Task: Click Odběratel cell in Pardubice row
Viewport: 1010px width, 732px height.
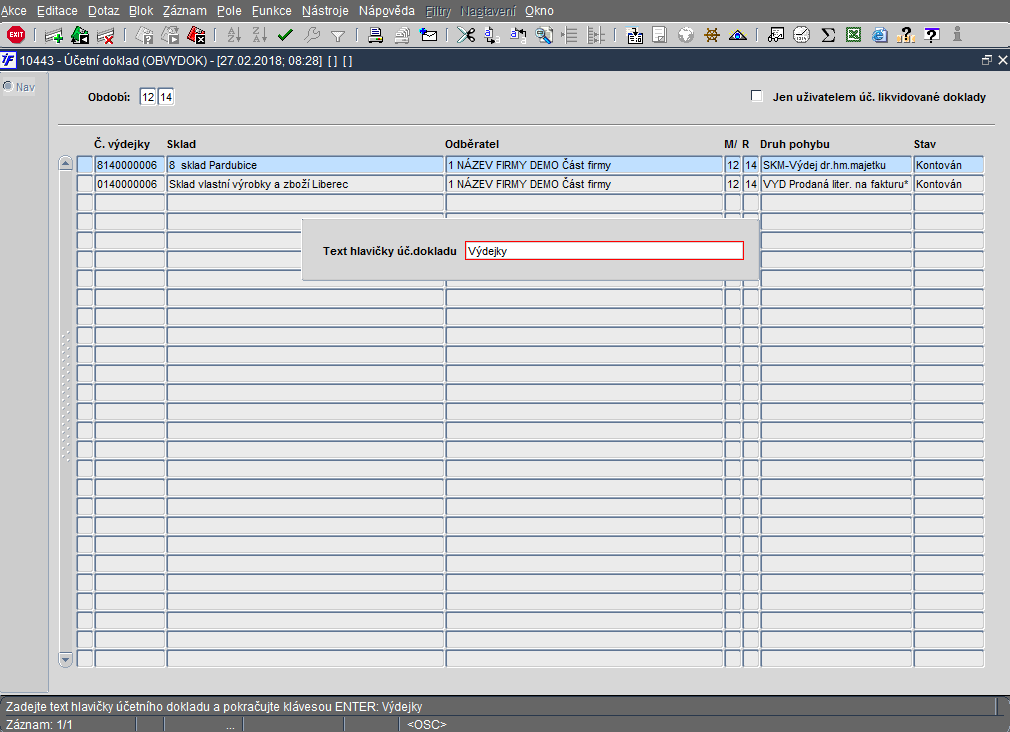Action: point(584,165)
